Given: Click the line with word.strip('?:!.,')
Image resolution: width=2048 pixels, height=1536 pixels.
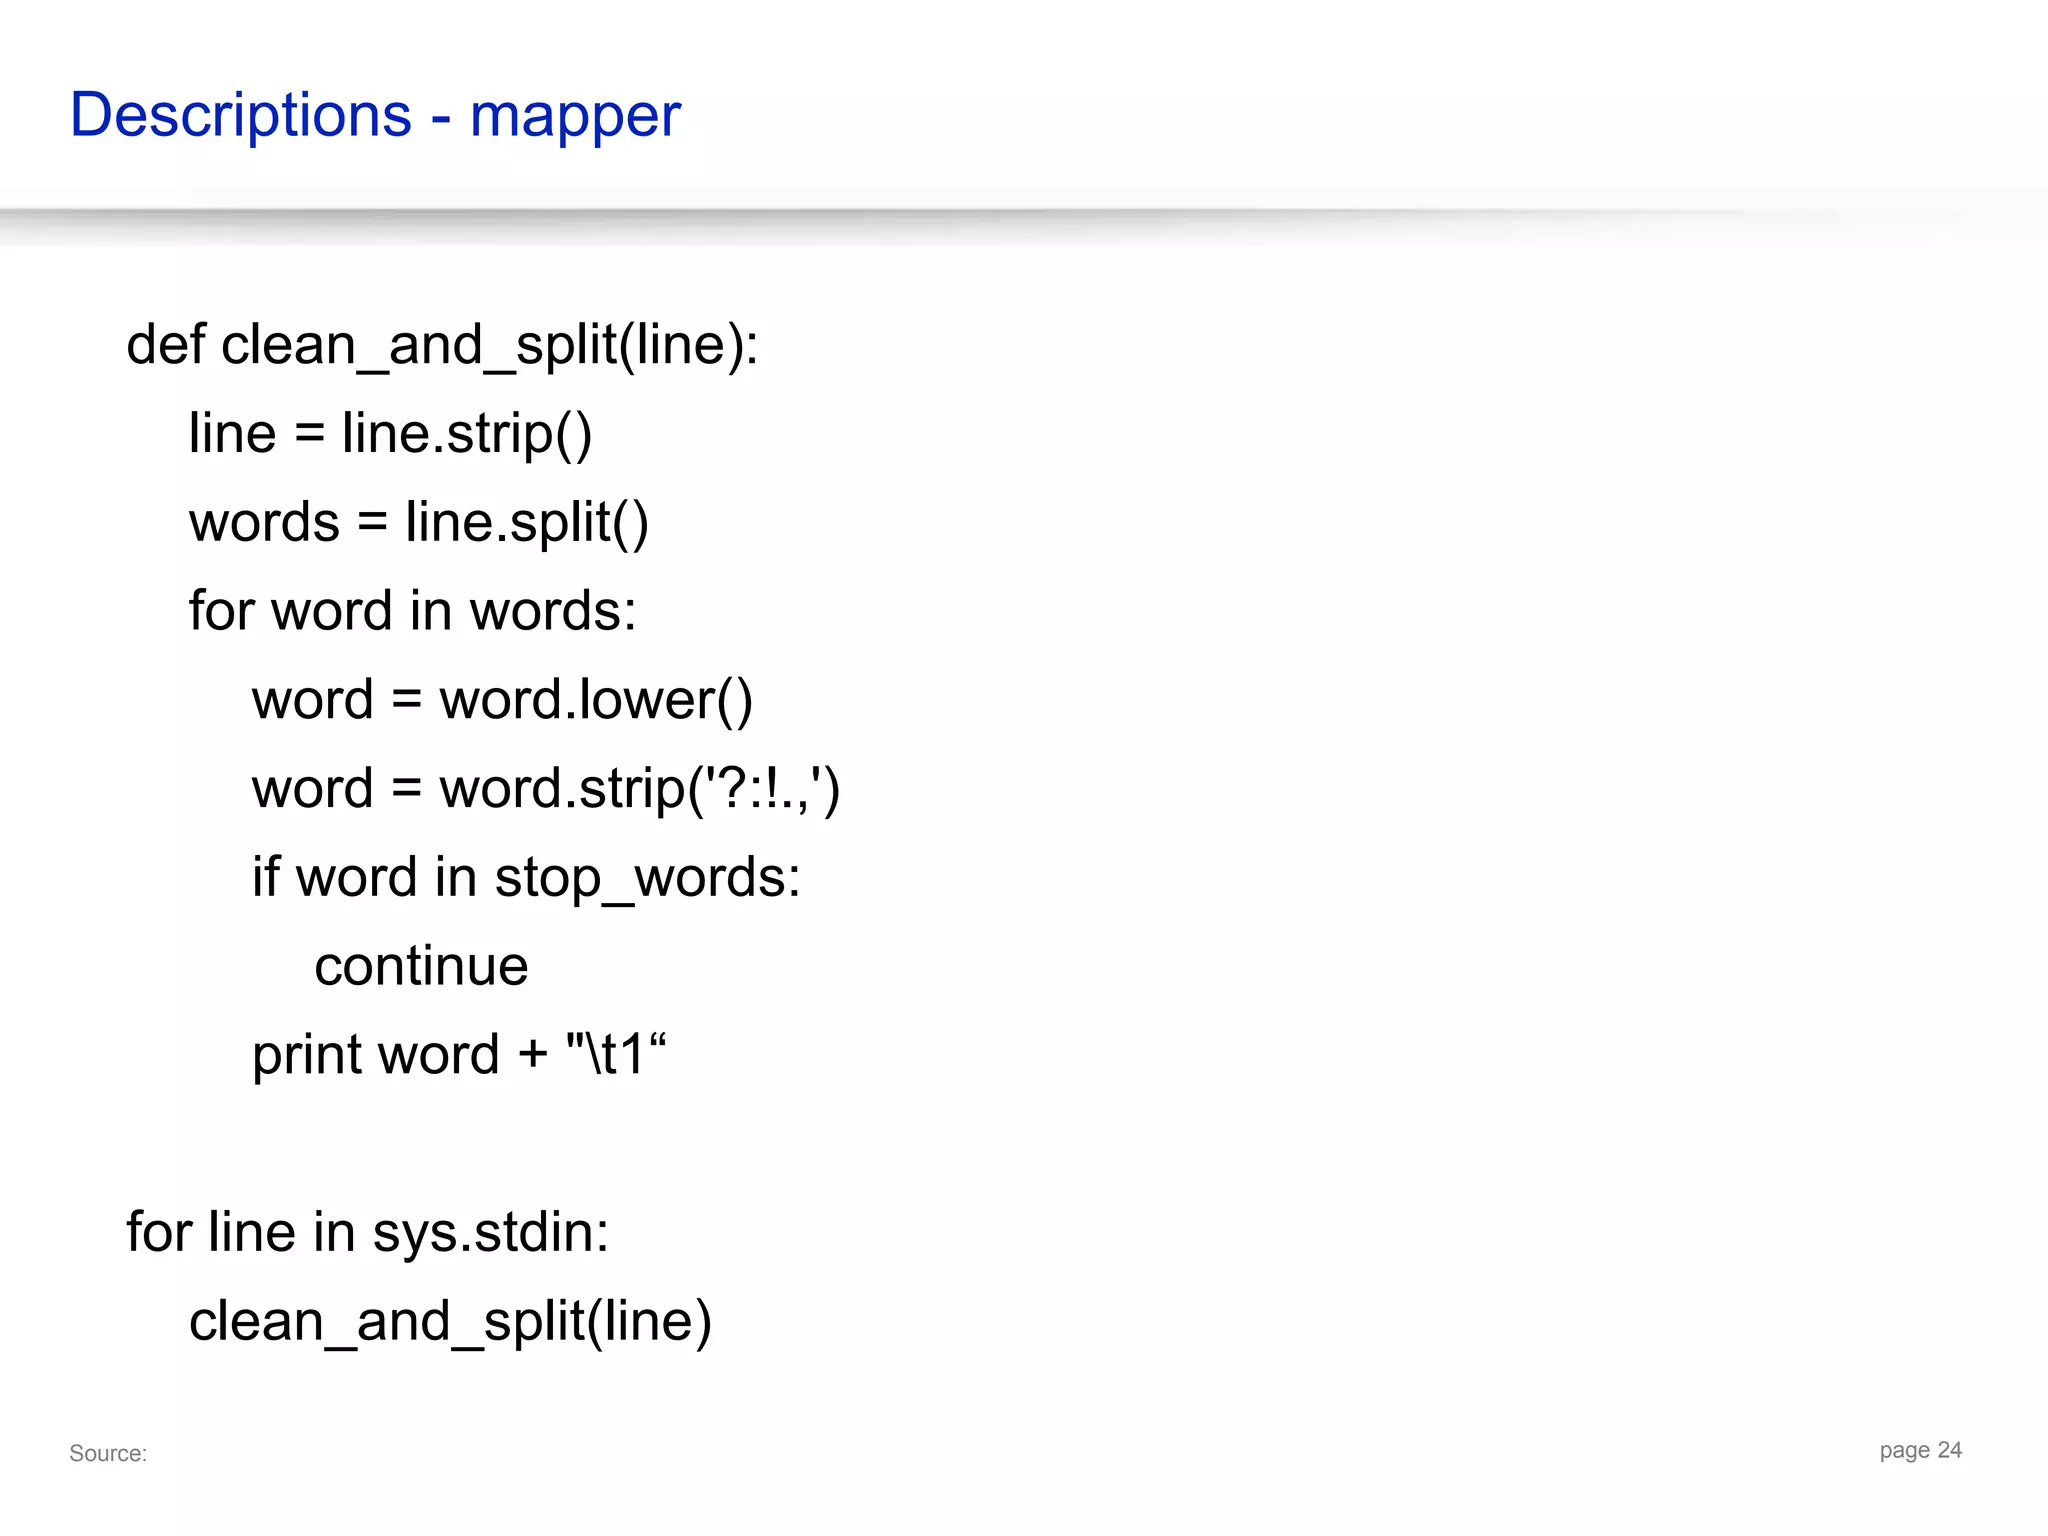Looking at the screenshot, I should [x=546, y=789].
